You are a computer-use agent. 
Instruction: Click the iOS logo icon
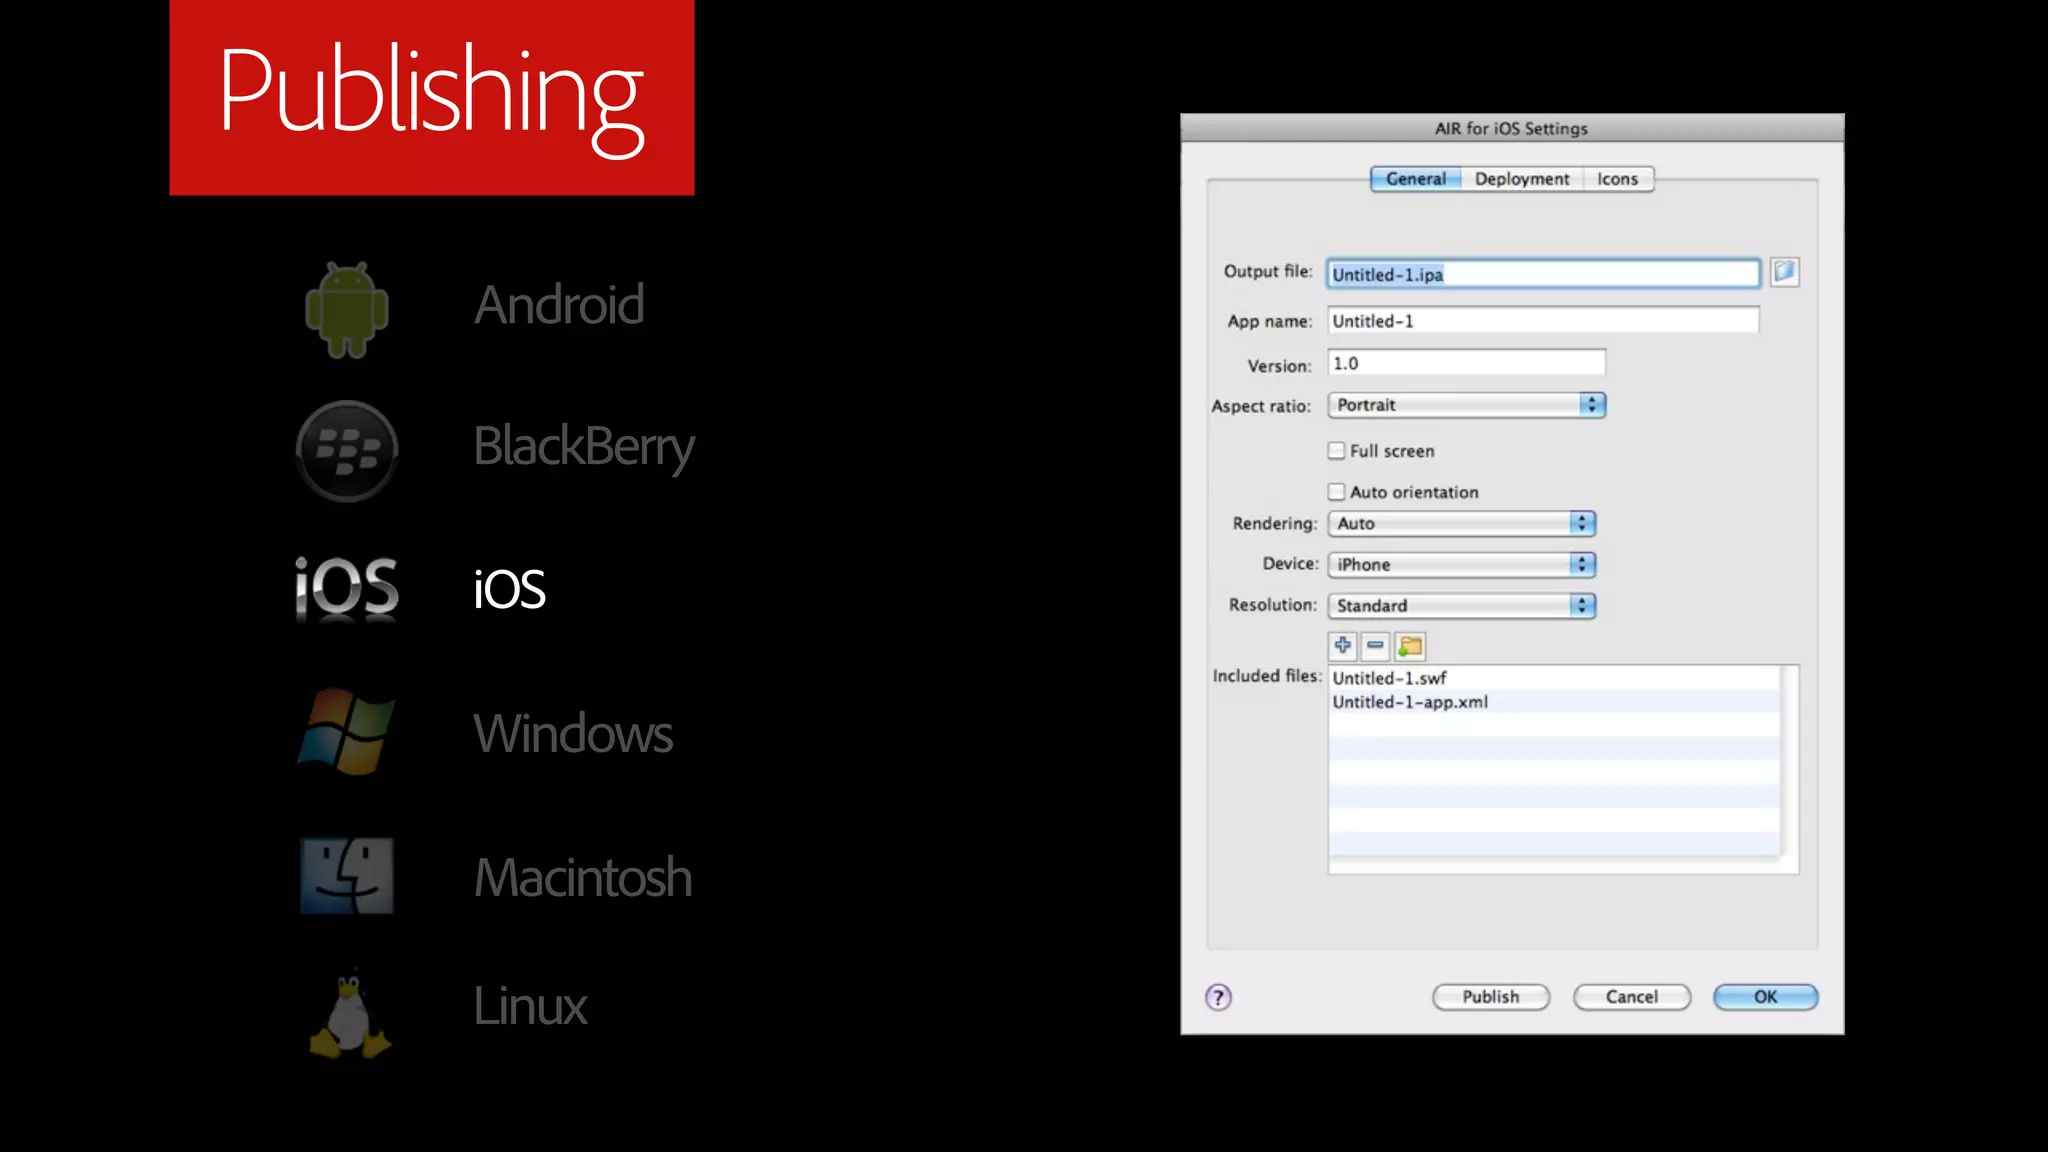pos(347,588)
